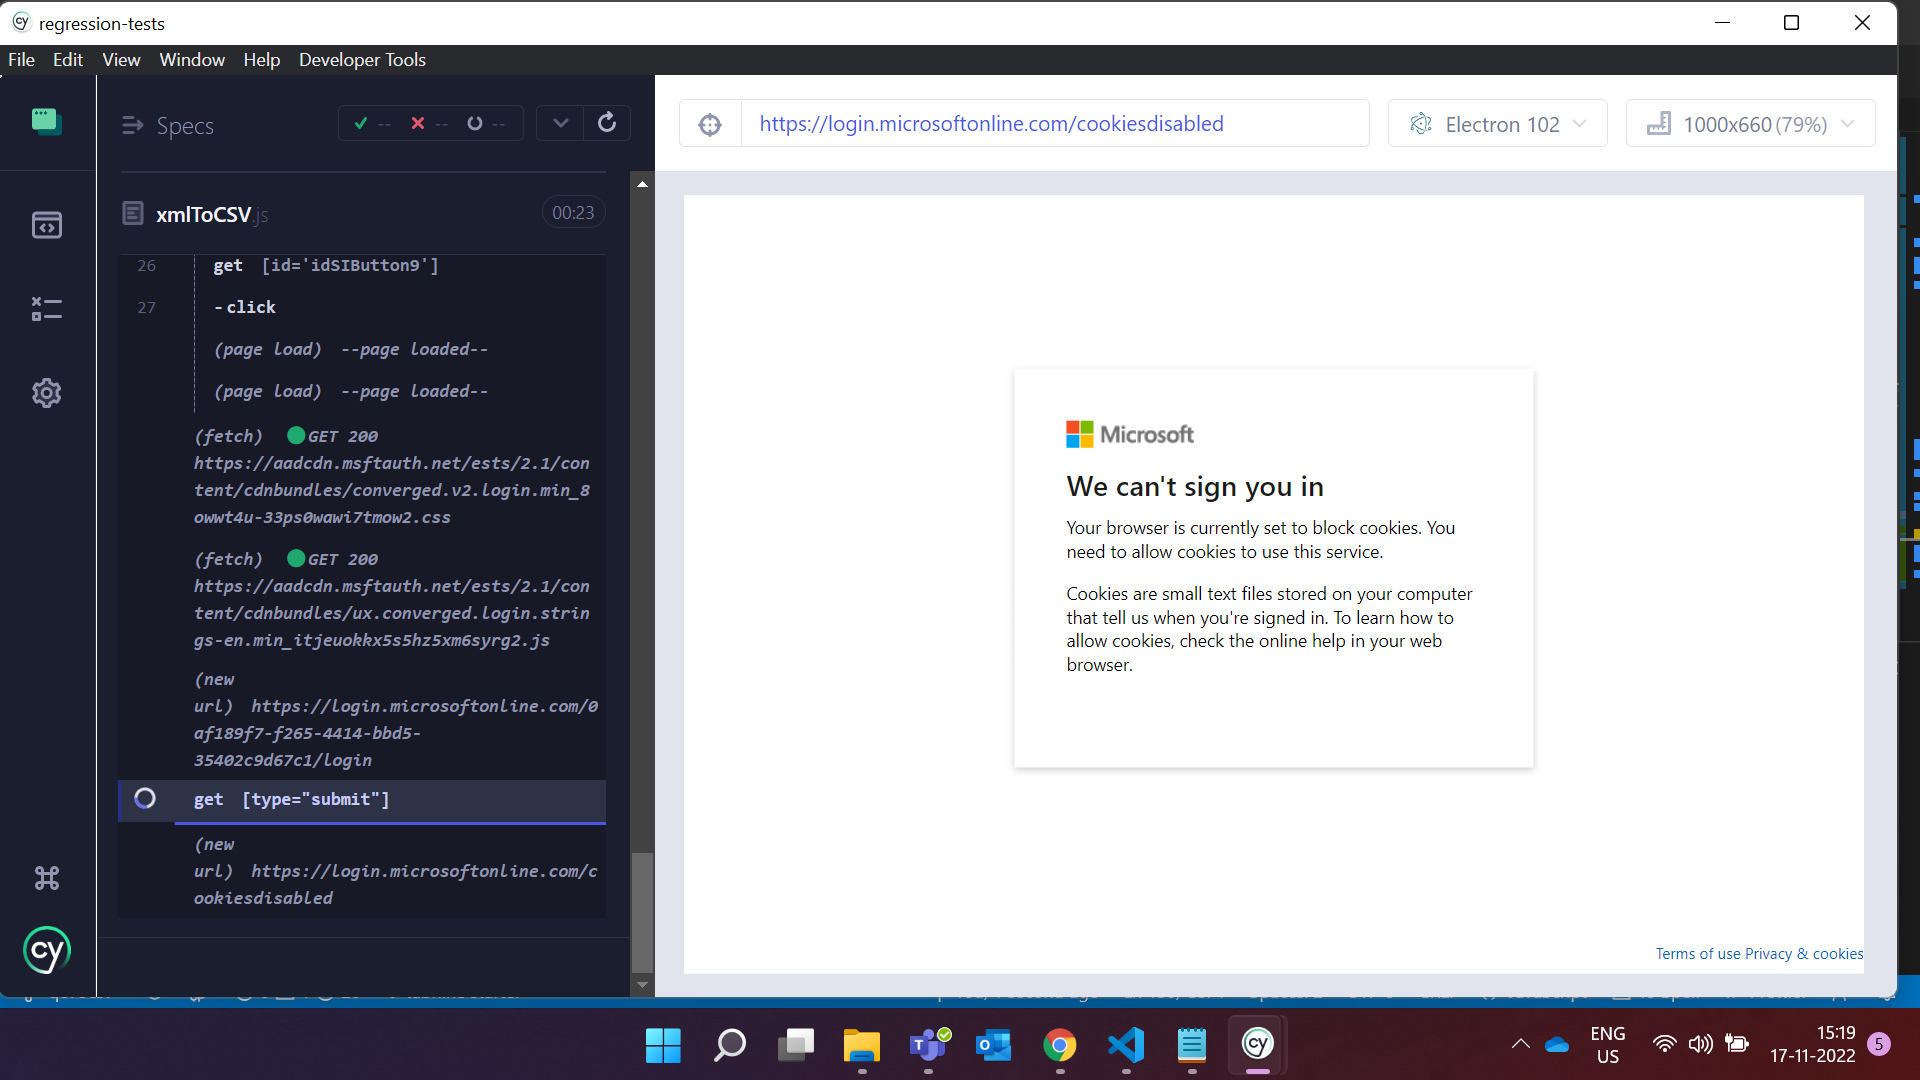Open the Edit menu
This screenshot has height=1080, width=1920.
click(67, 60)
